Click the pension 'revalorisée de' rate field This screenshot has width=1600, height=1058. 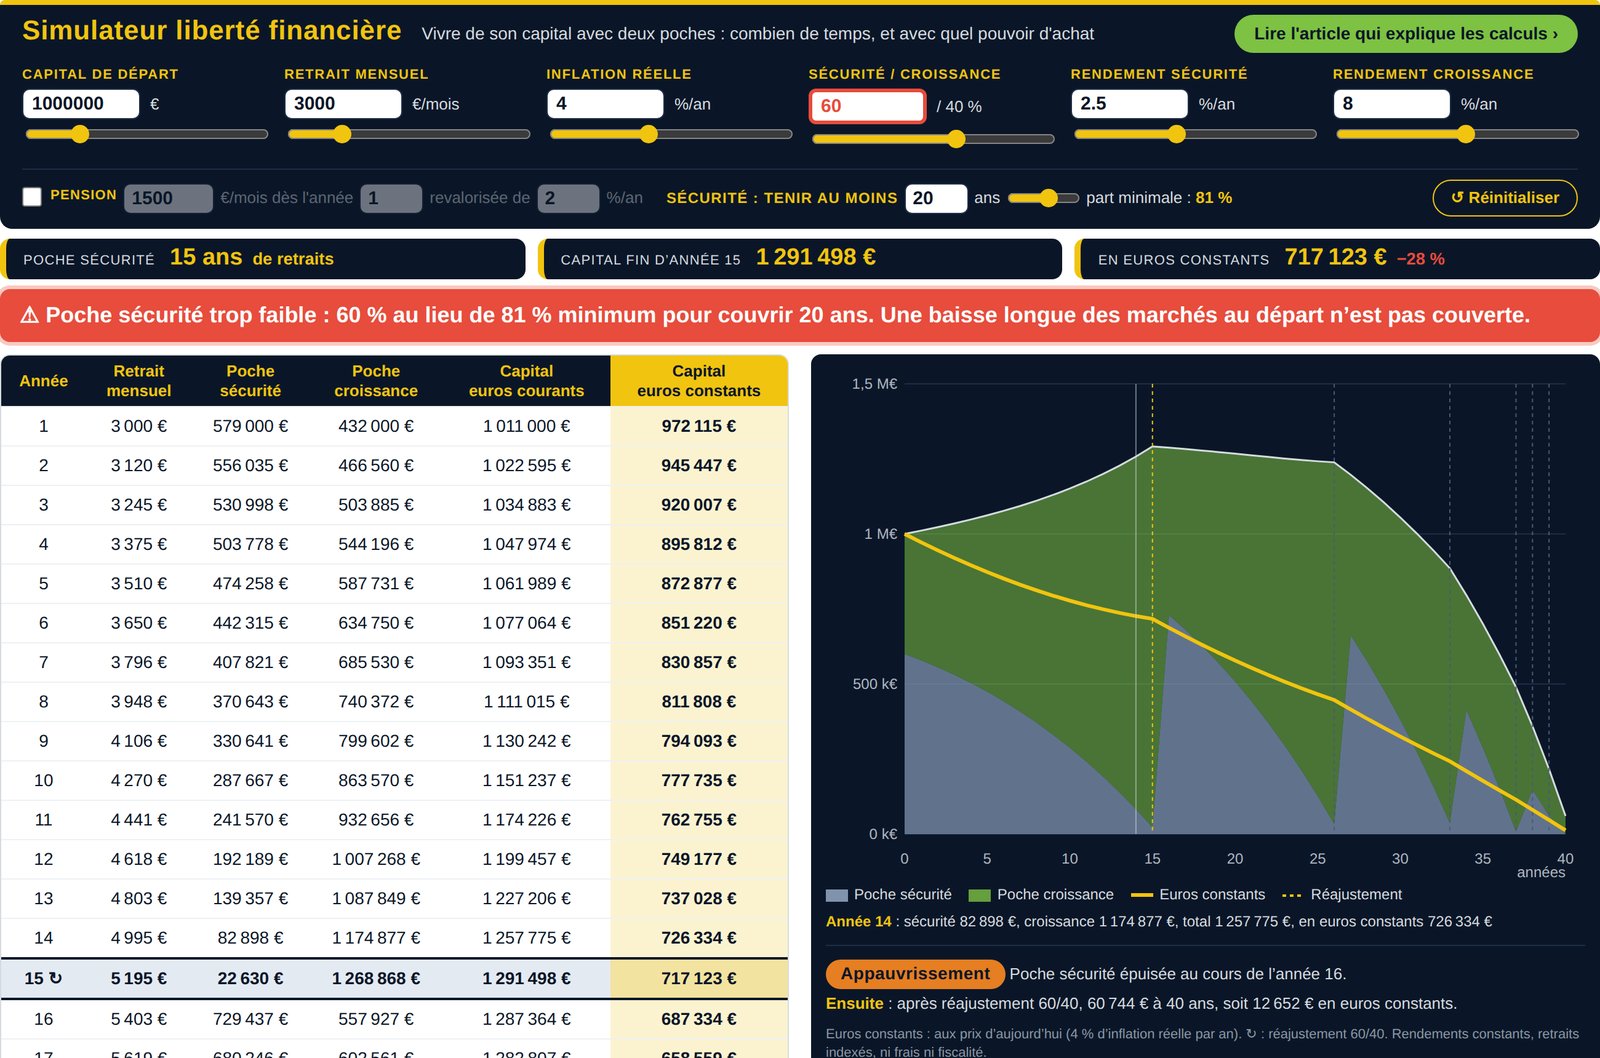568,198
